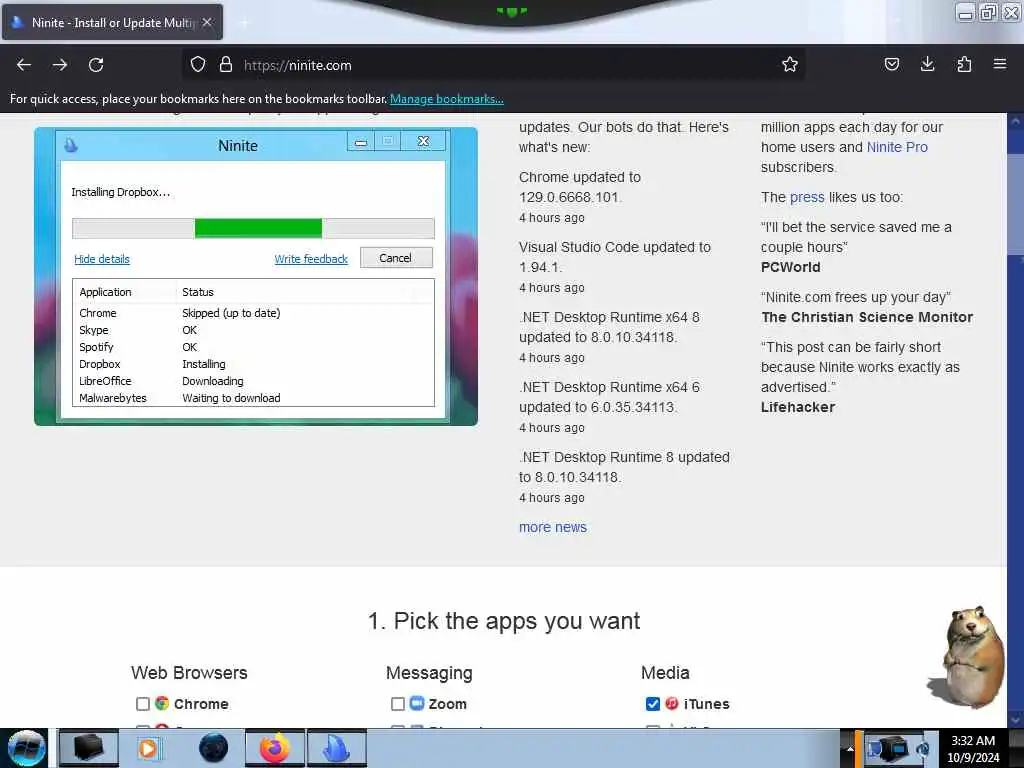Launch the media player taskbar icon
The height and width of the screenshot is (768, 1024).
pos(148,748)
